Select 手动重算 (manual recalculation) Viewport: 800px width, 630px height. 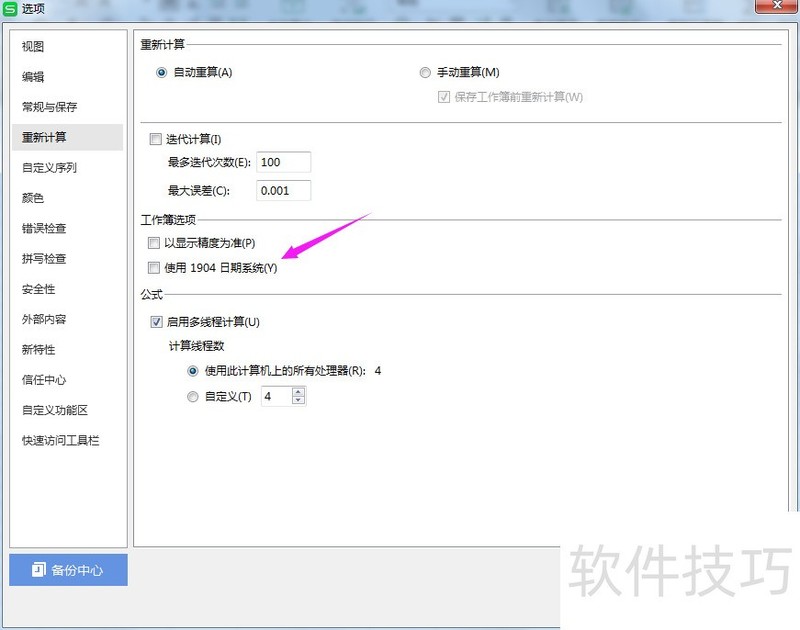[425, 73]
